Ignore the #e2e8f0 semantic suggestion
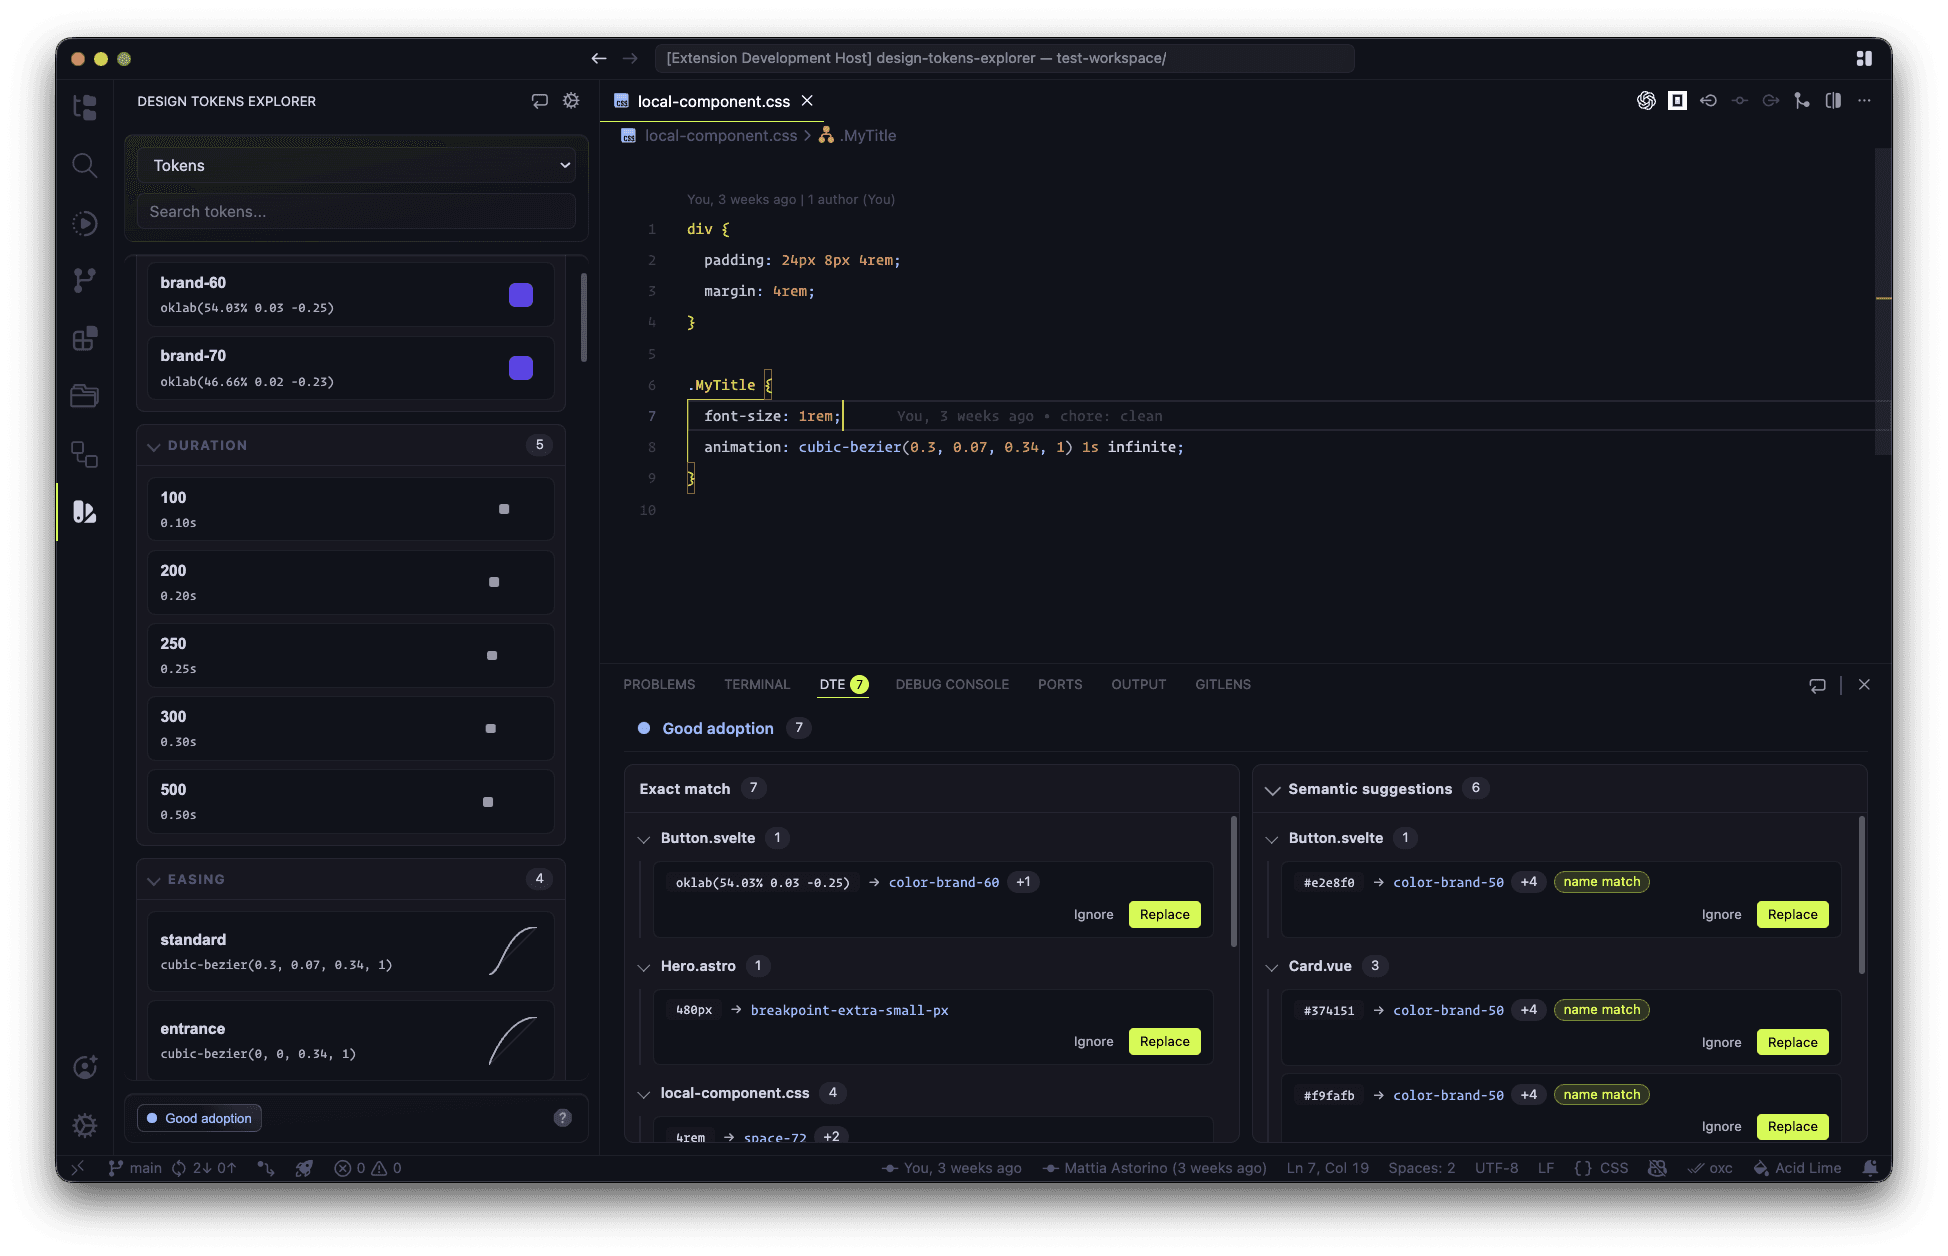This screenshot has width=1948, height=1256. point(1721,915)
